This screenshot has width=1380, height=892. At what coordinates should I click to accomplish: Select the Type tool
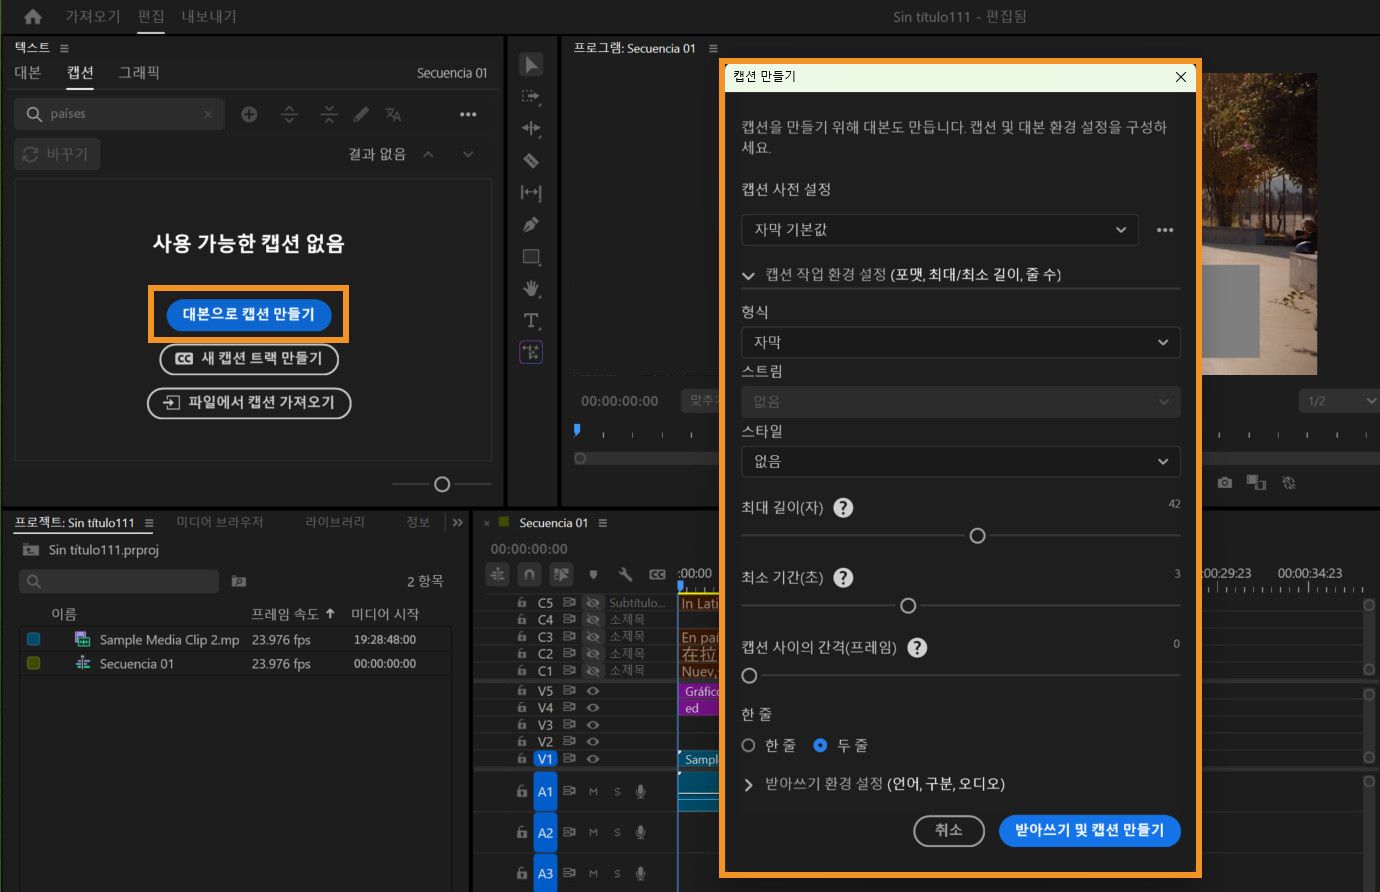(x=531, y=321)
